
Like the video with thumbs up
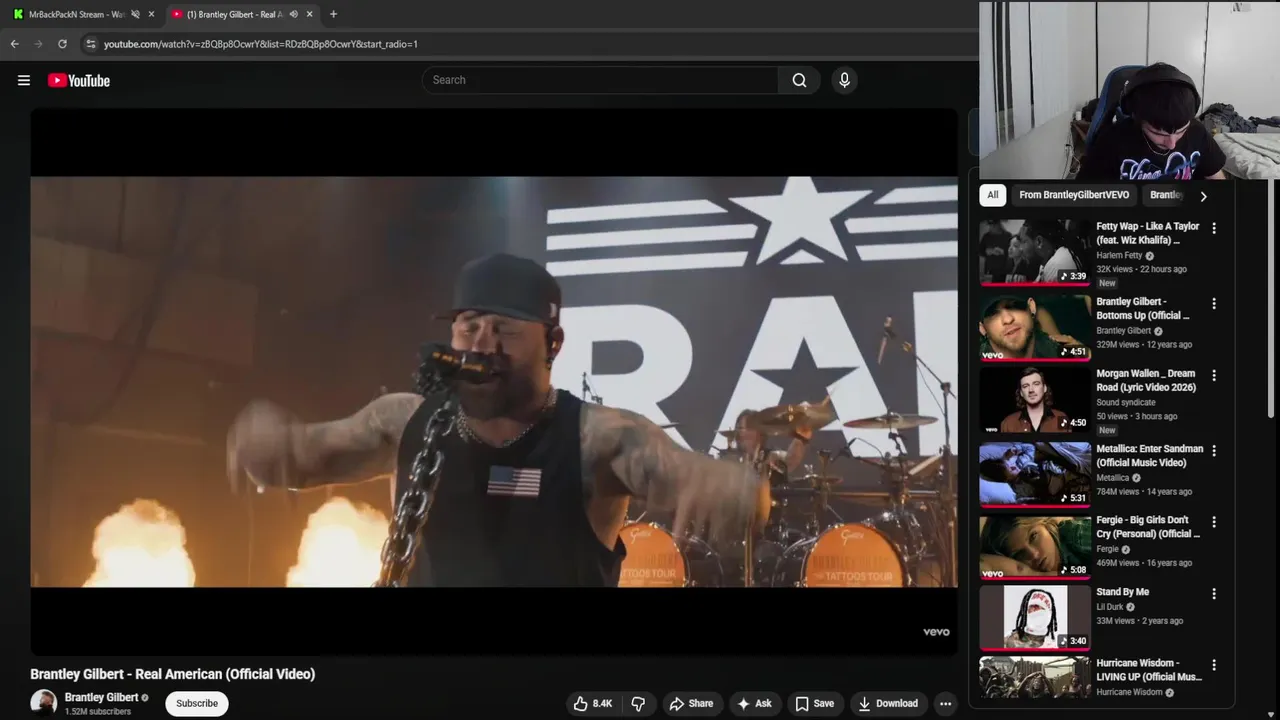coord(592,704)
